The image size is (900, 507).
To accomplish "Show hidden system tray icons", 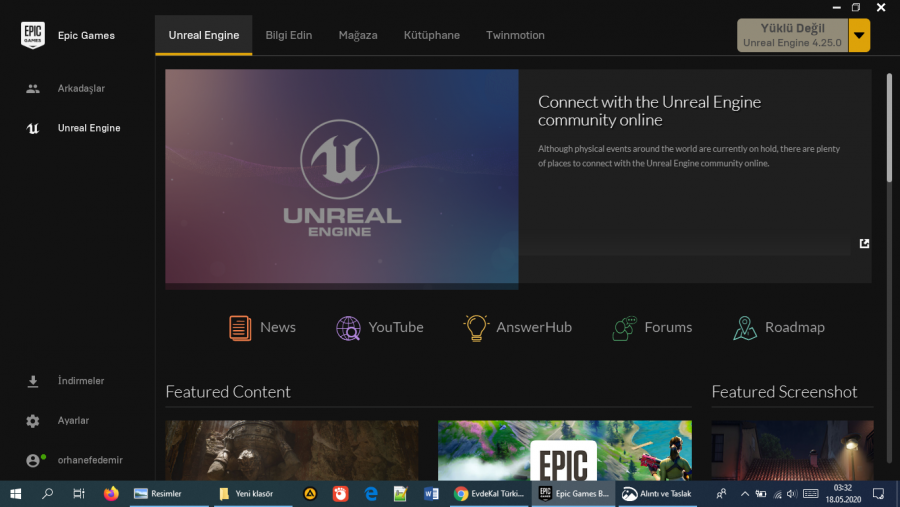I will click(x=744, y=494).
